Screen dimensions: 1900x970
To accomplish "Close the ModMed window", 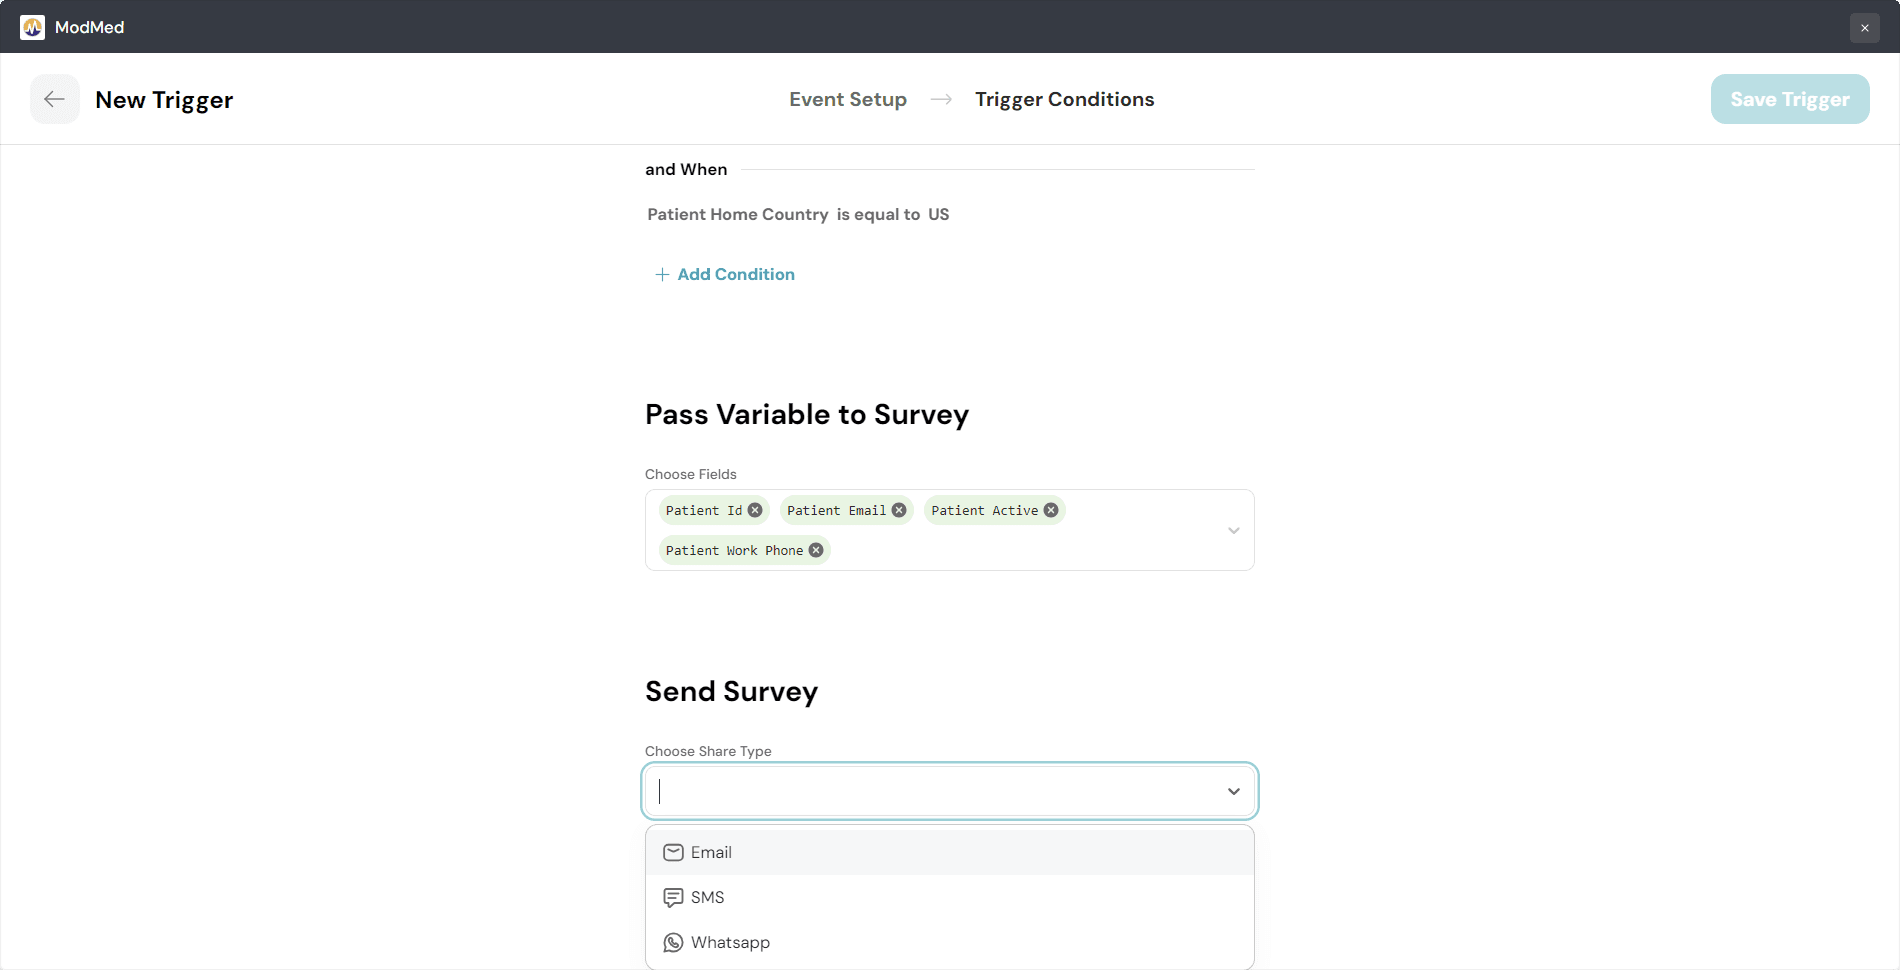I will coord(1864,27).
